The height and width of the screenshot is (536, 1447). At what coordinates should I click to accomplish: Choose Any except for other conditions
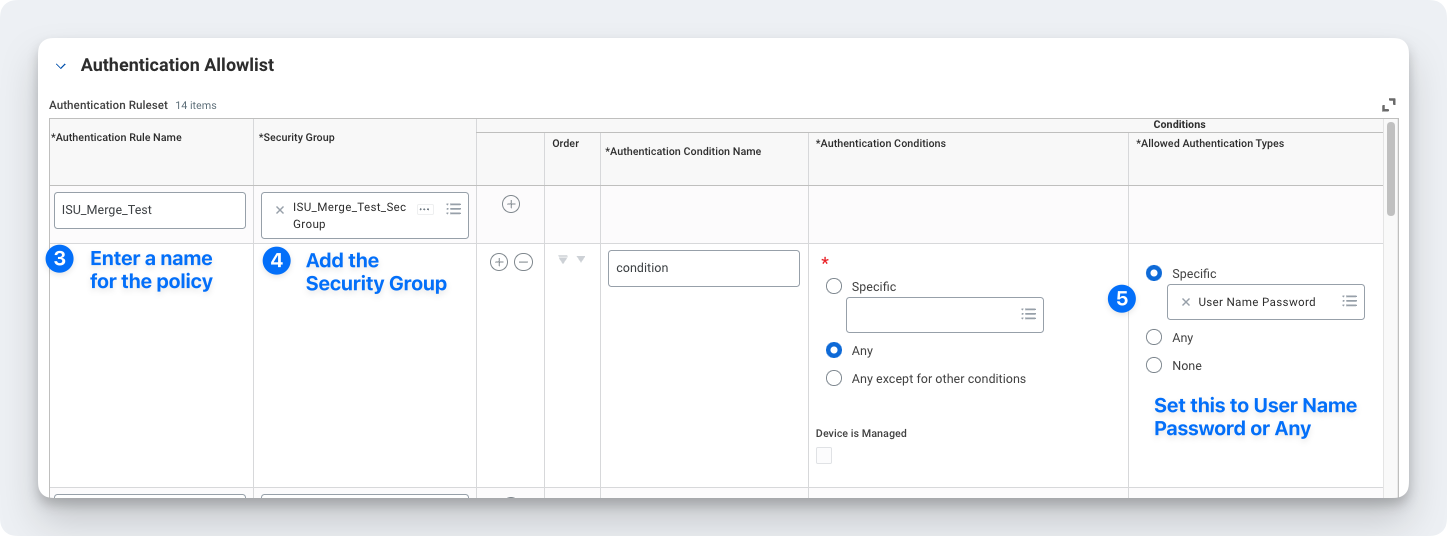(x=834, y=379)
